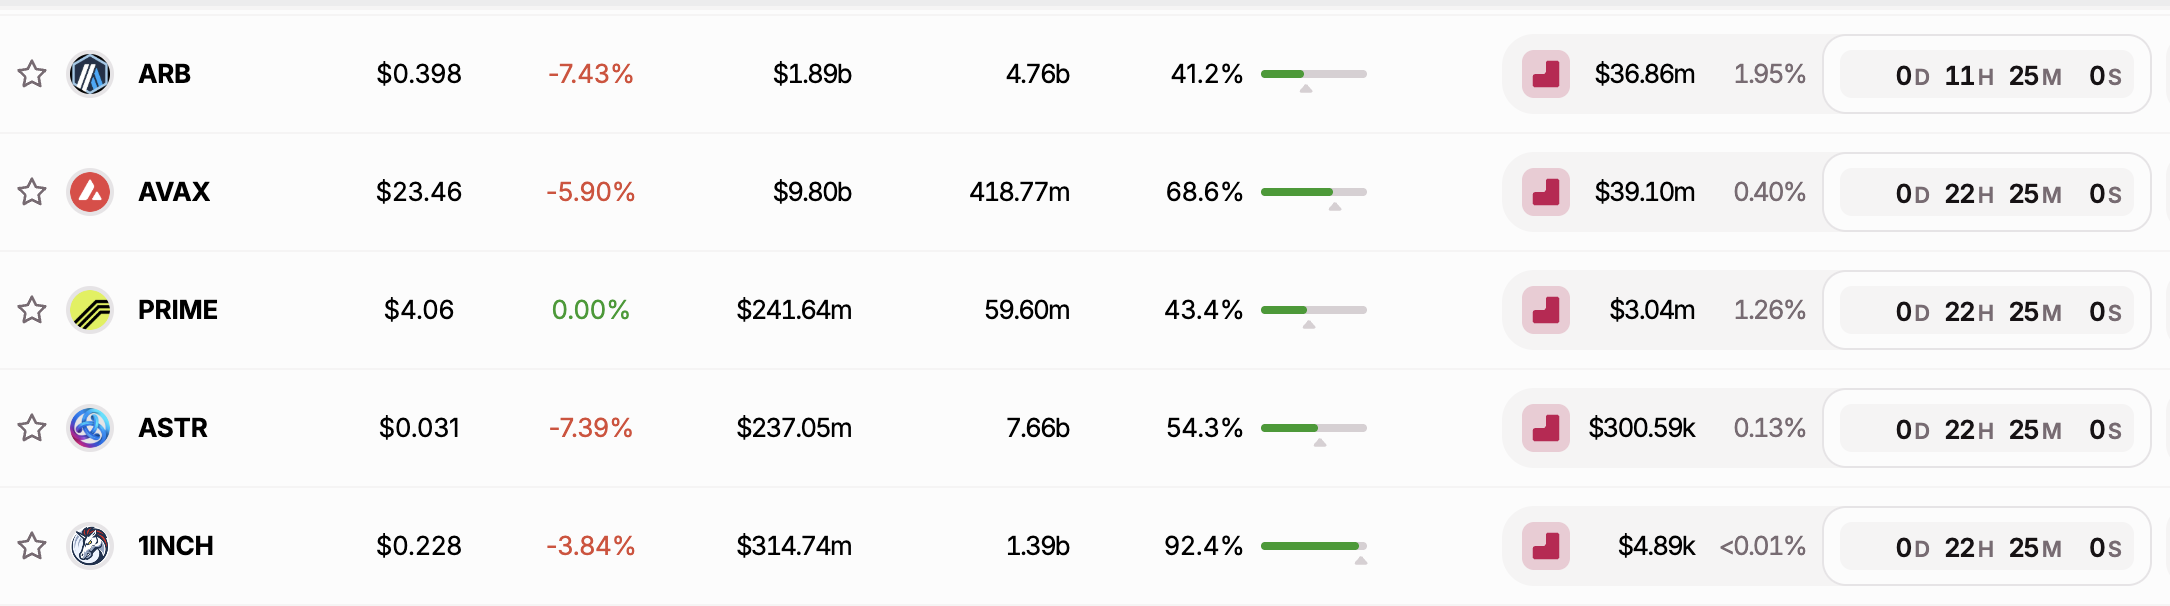
Task: Open the ARB token logo
Action: point(90,74)
